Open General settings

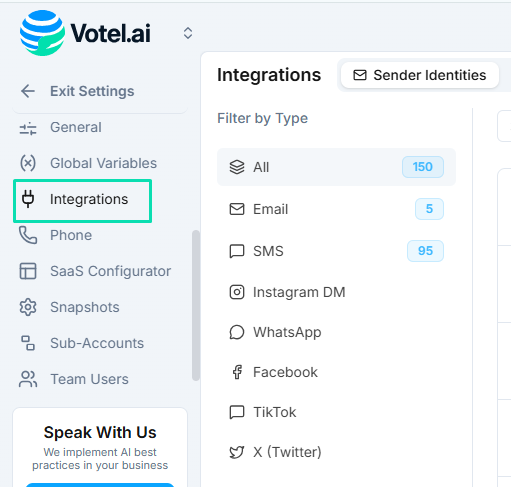[x=76, y=127]
